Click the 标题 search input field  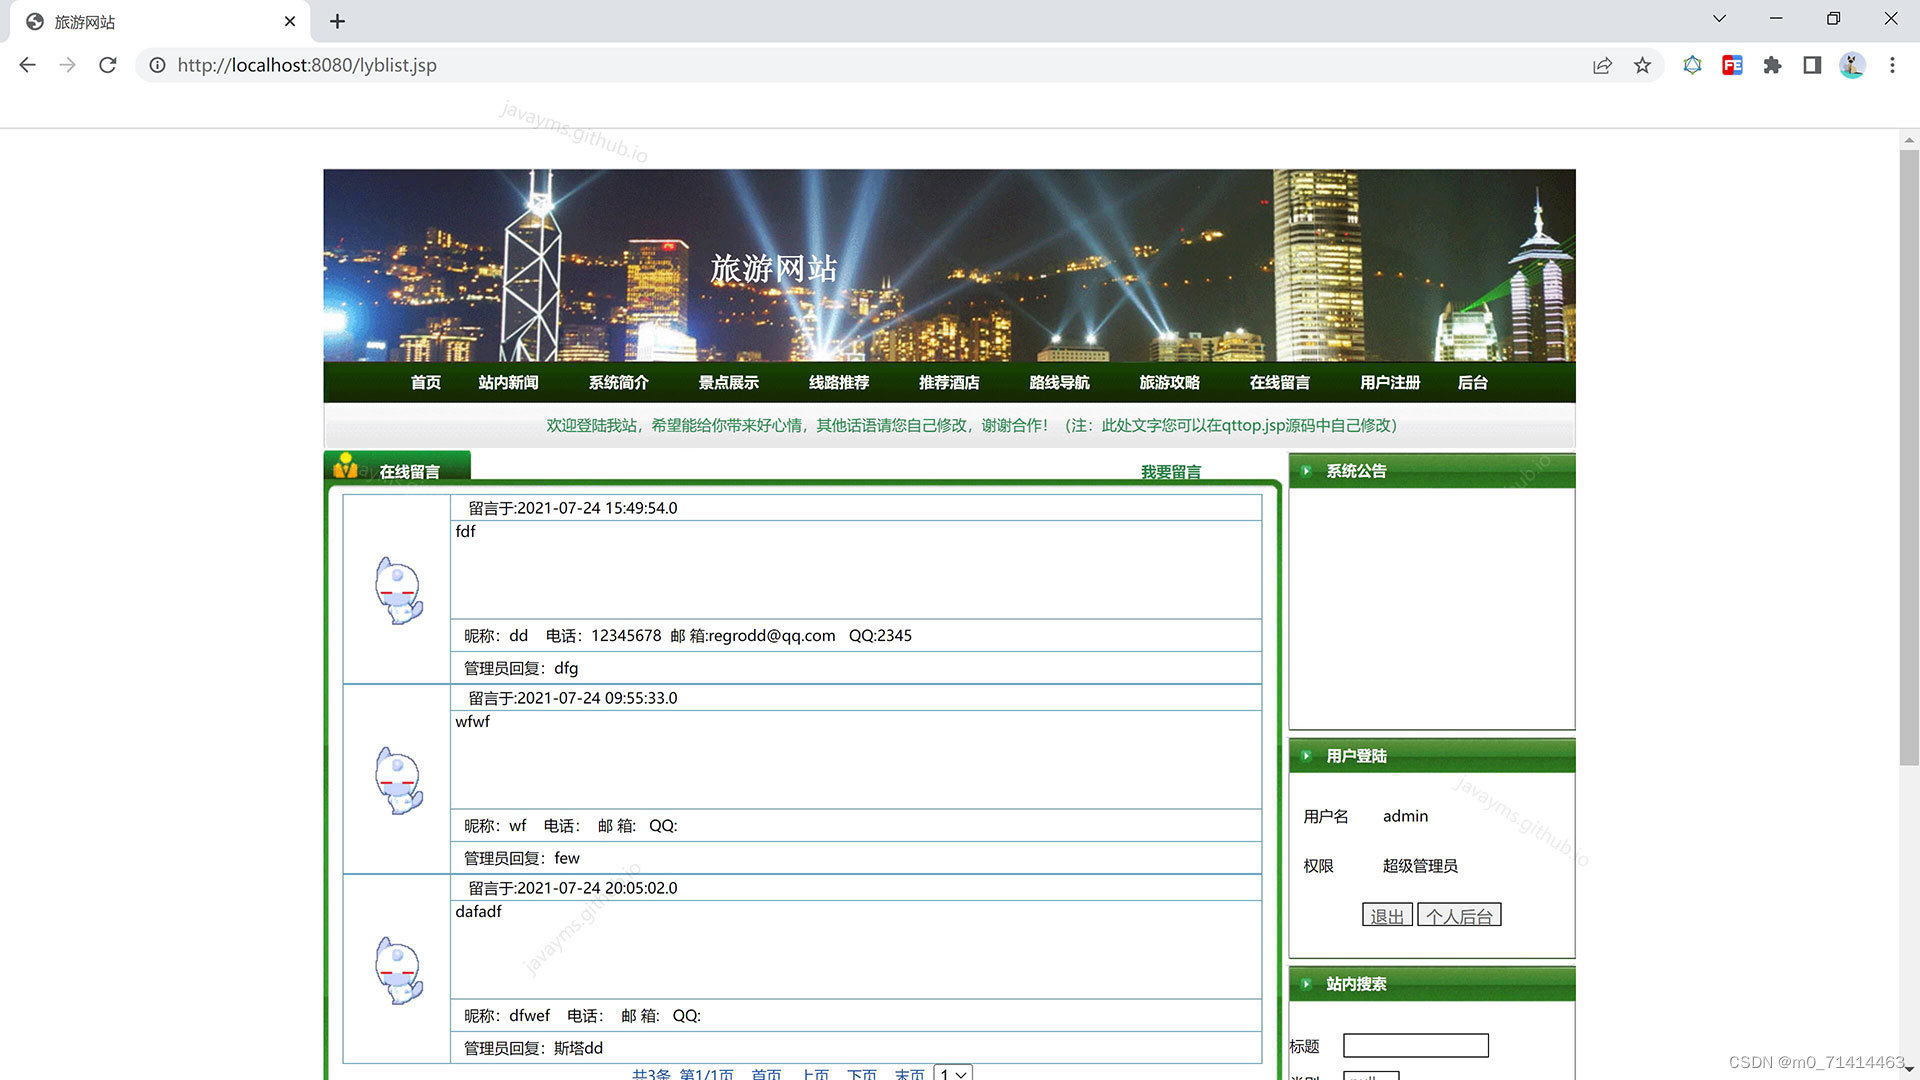[1415, 1045]
